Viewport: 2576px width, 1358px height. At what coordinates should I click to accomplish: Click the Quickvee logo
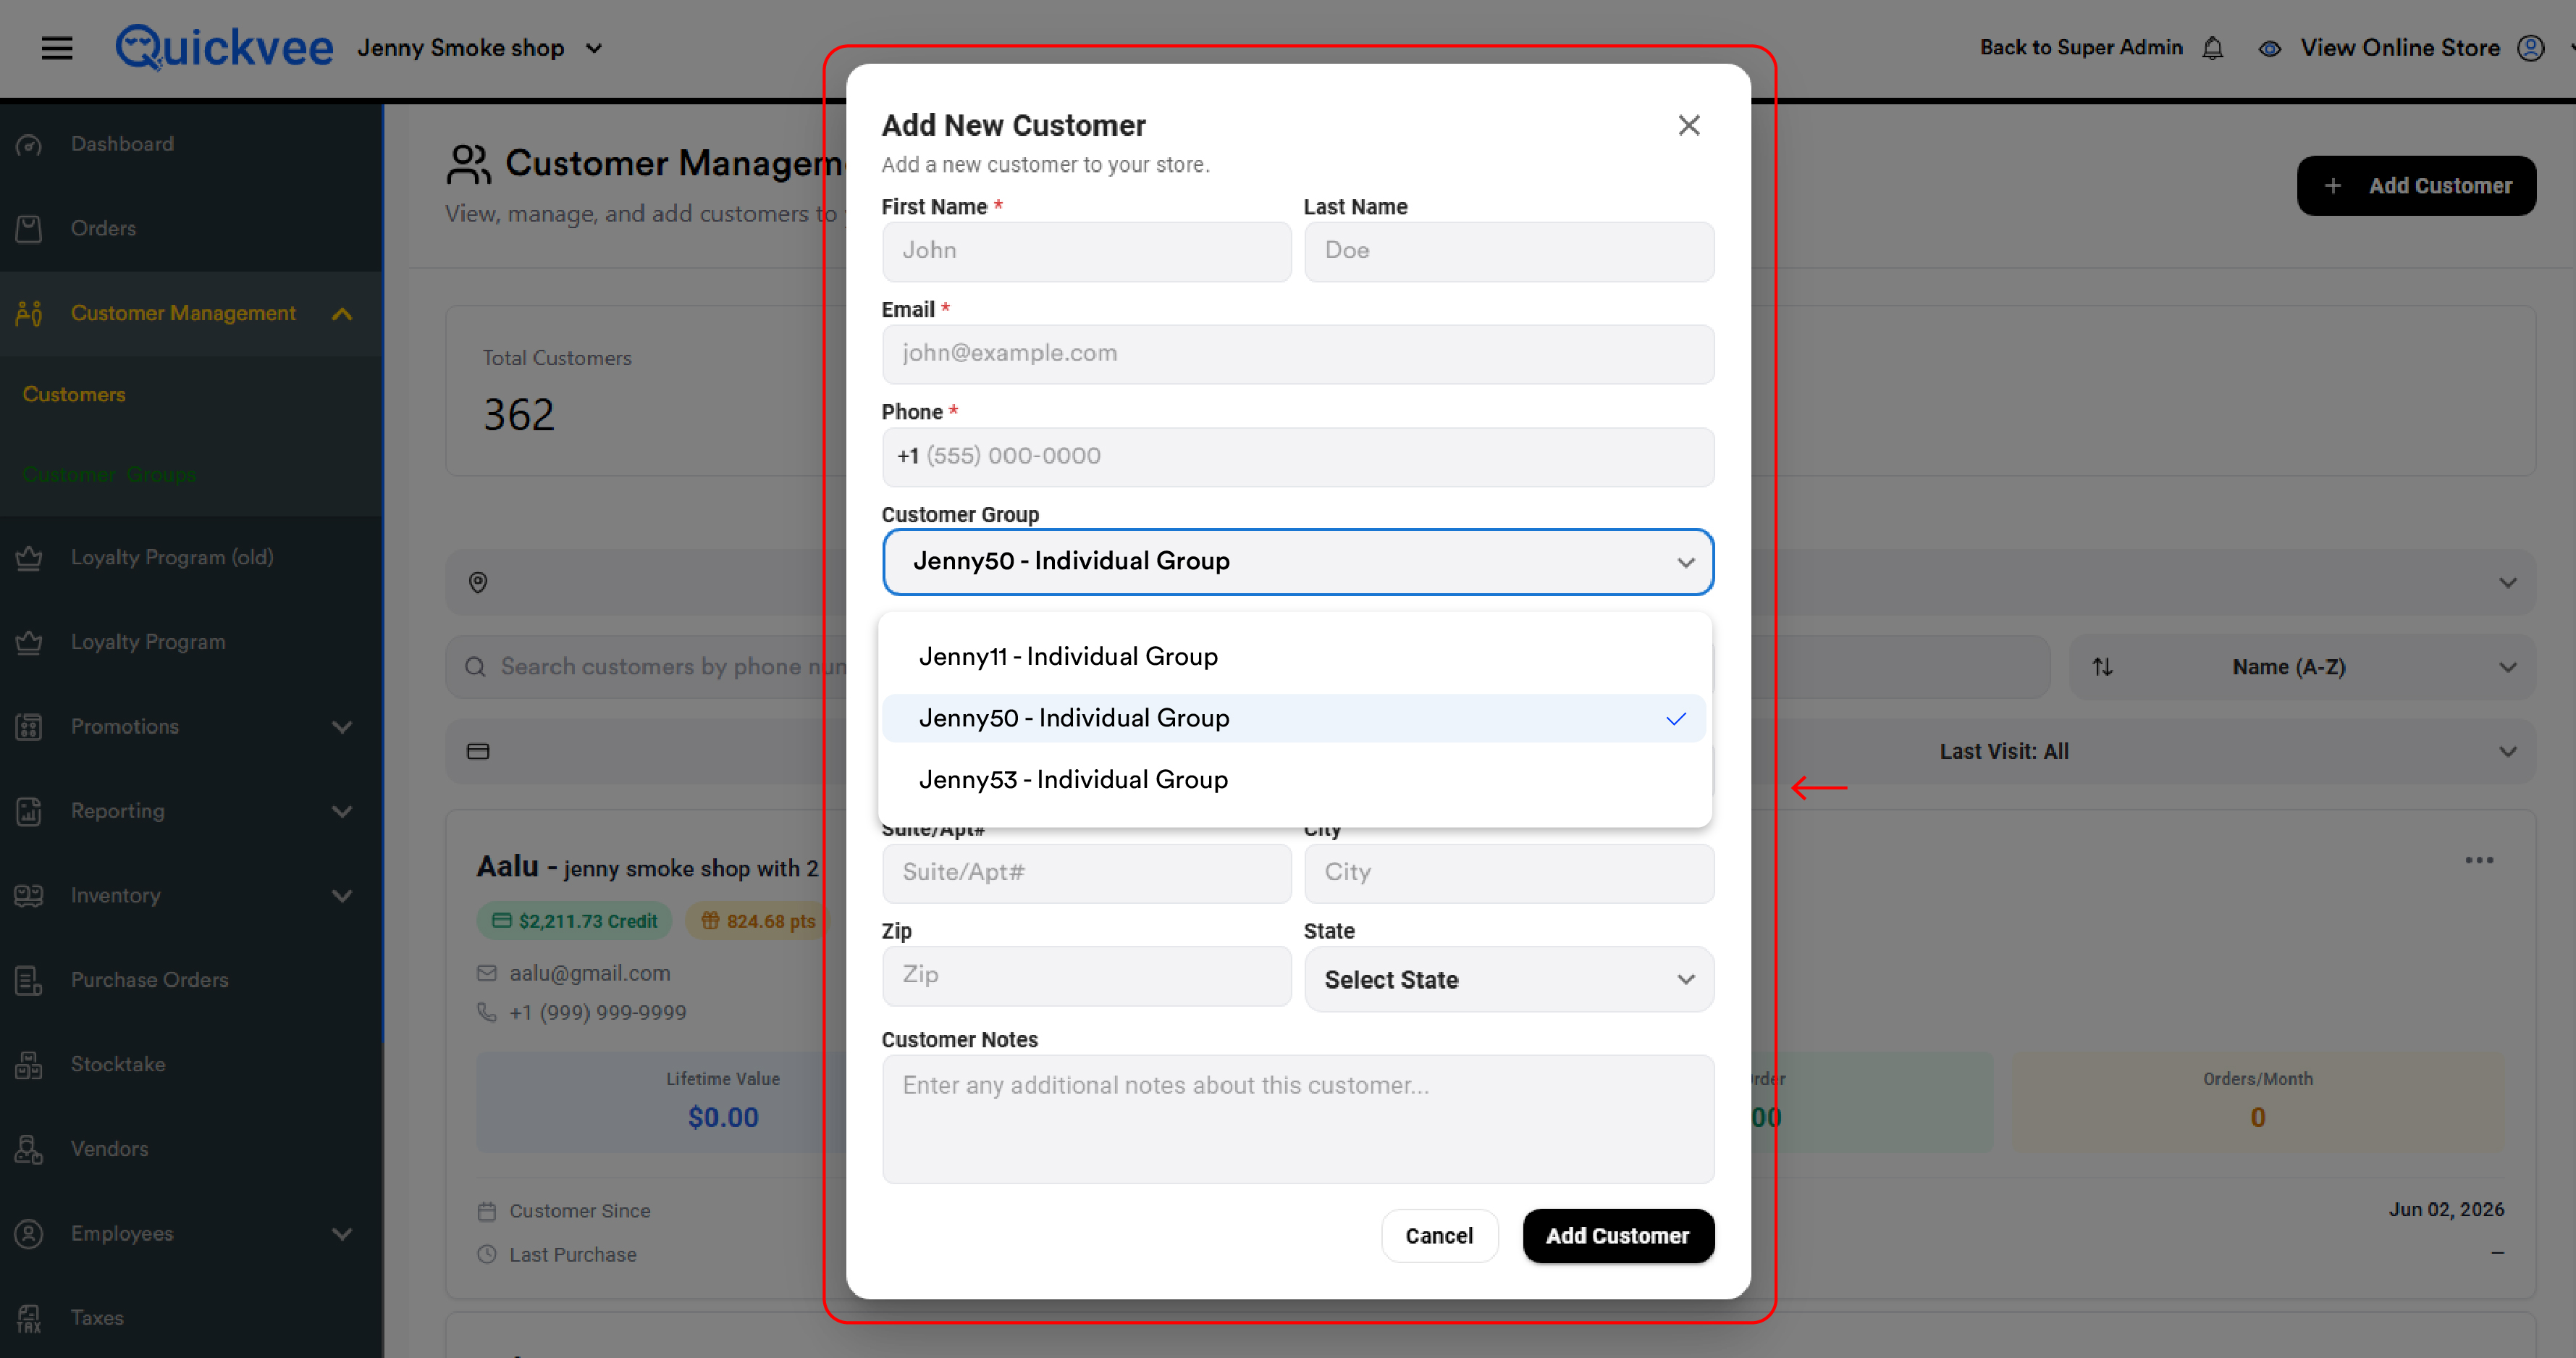tap(224, 47)
